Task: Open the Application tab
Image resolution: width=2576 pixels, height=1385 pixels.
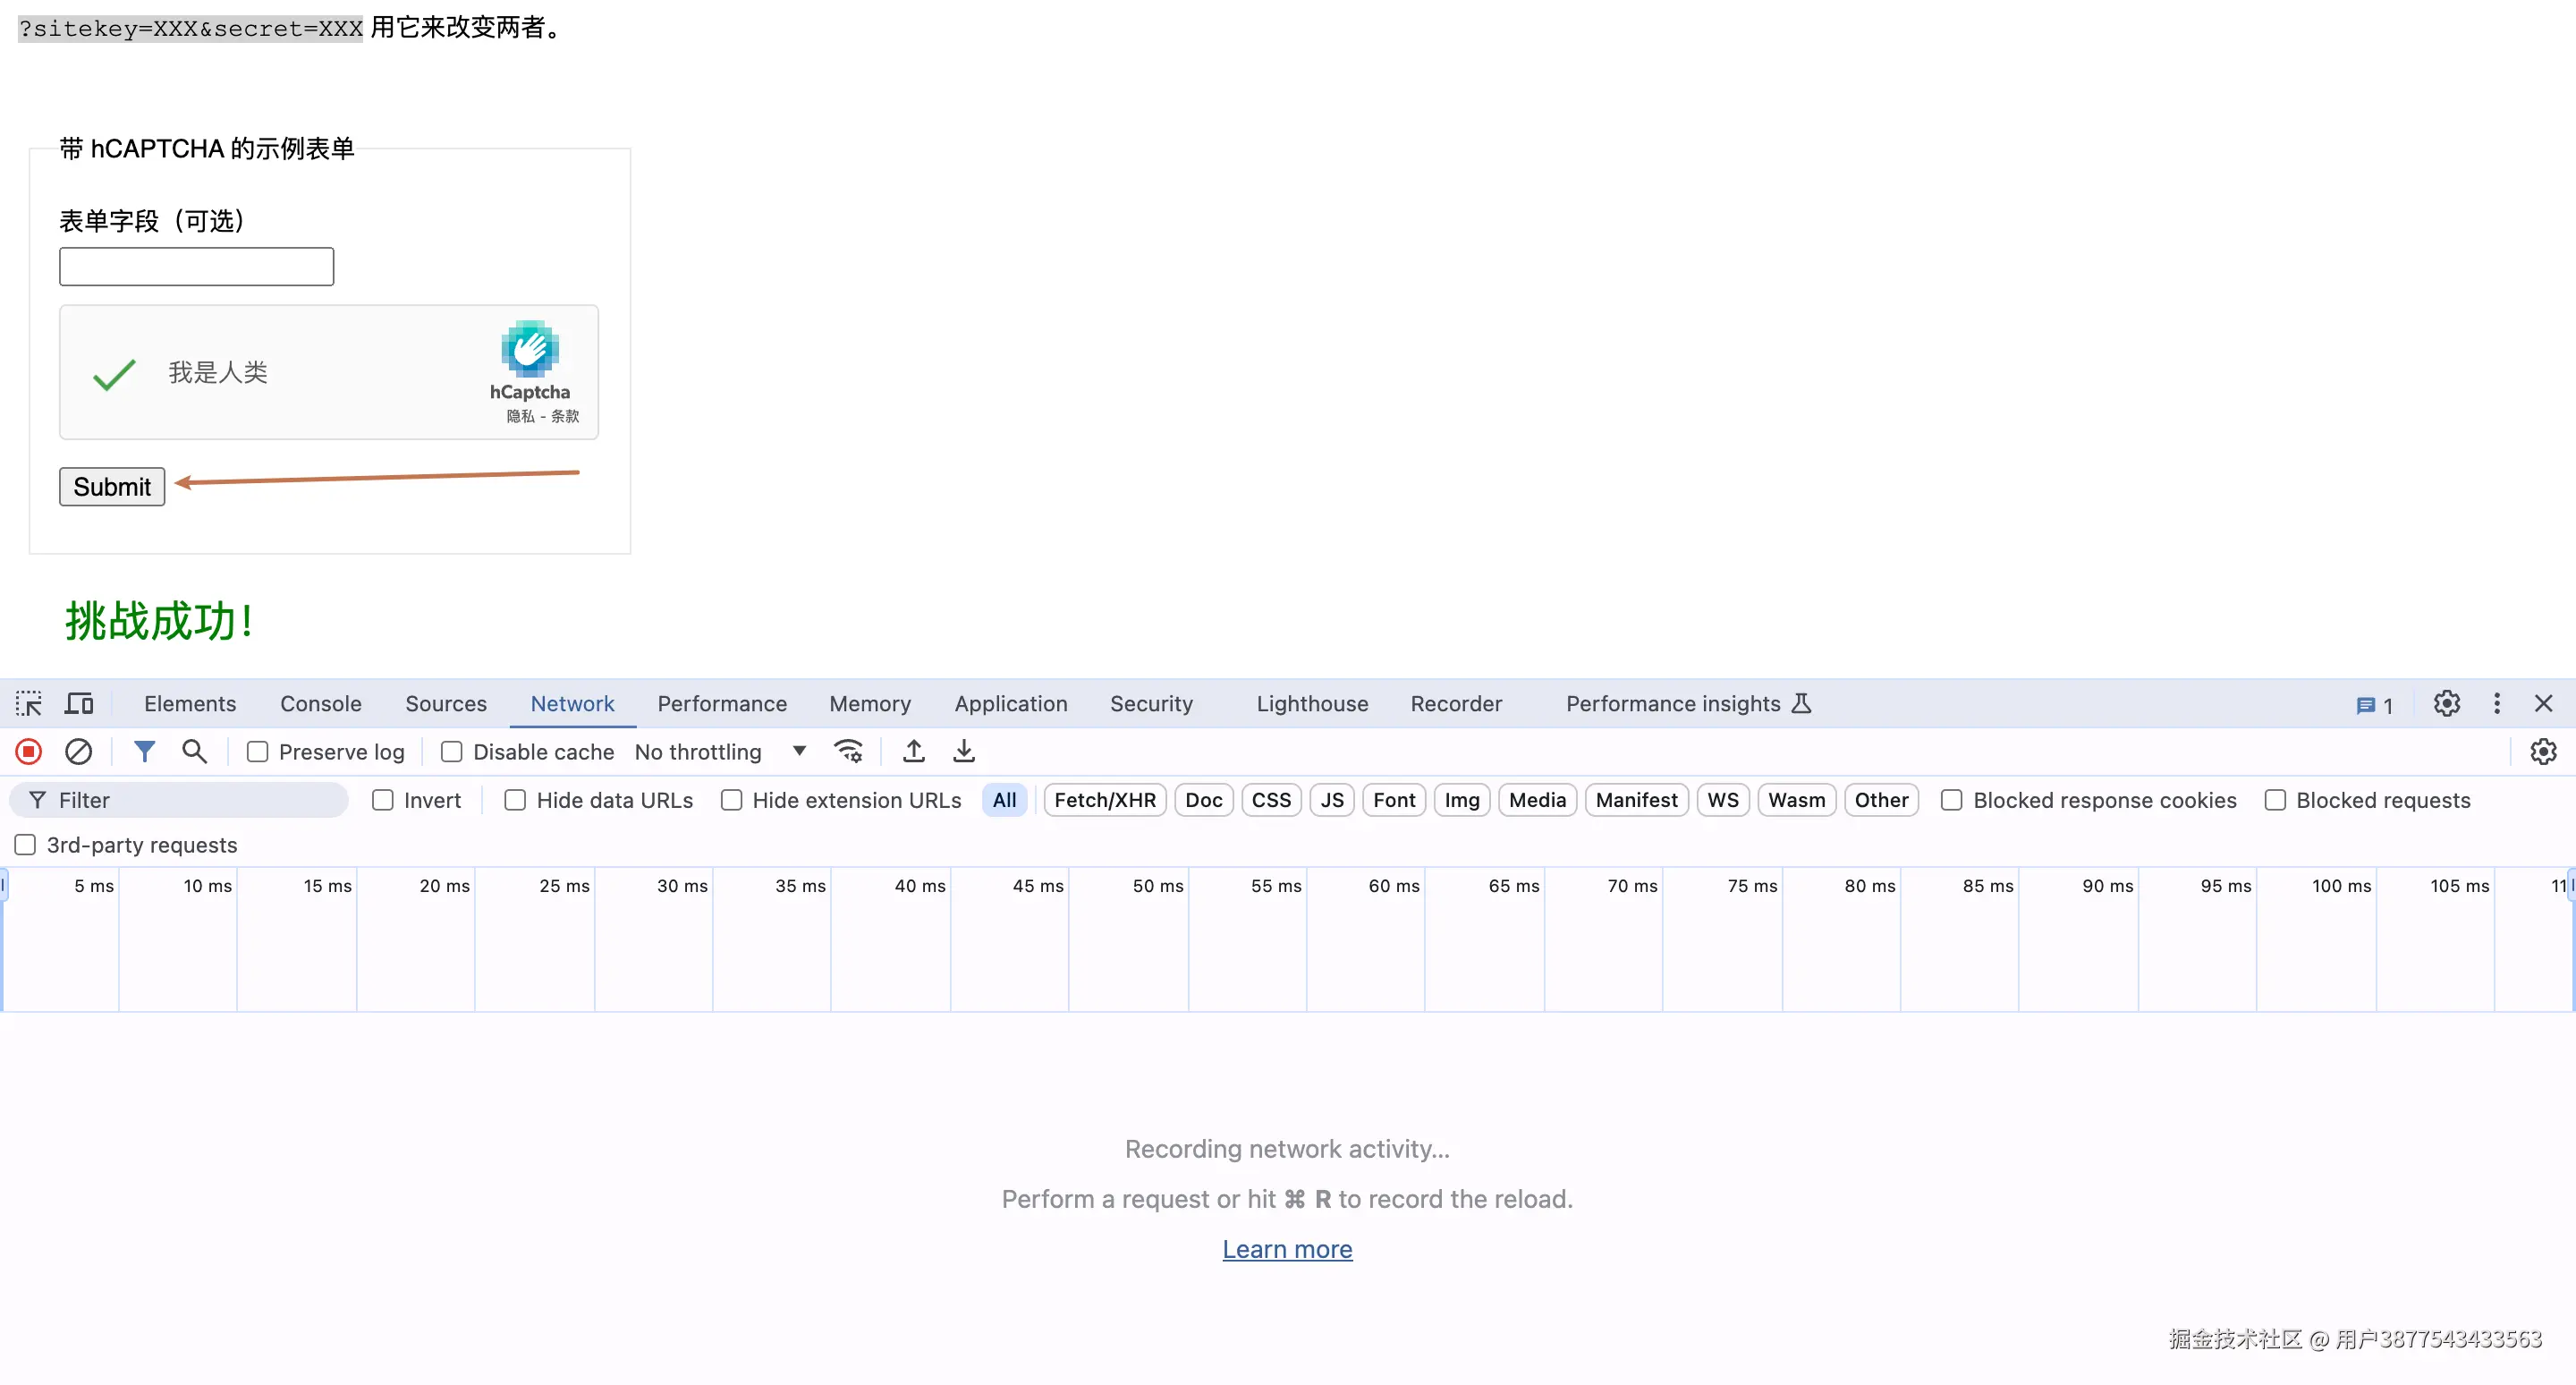Action: (x=1010, y=704)
